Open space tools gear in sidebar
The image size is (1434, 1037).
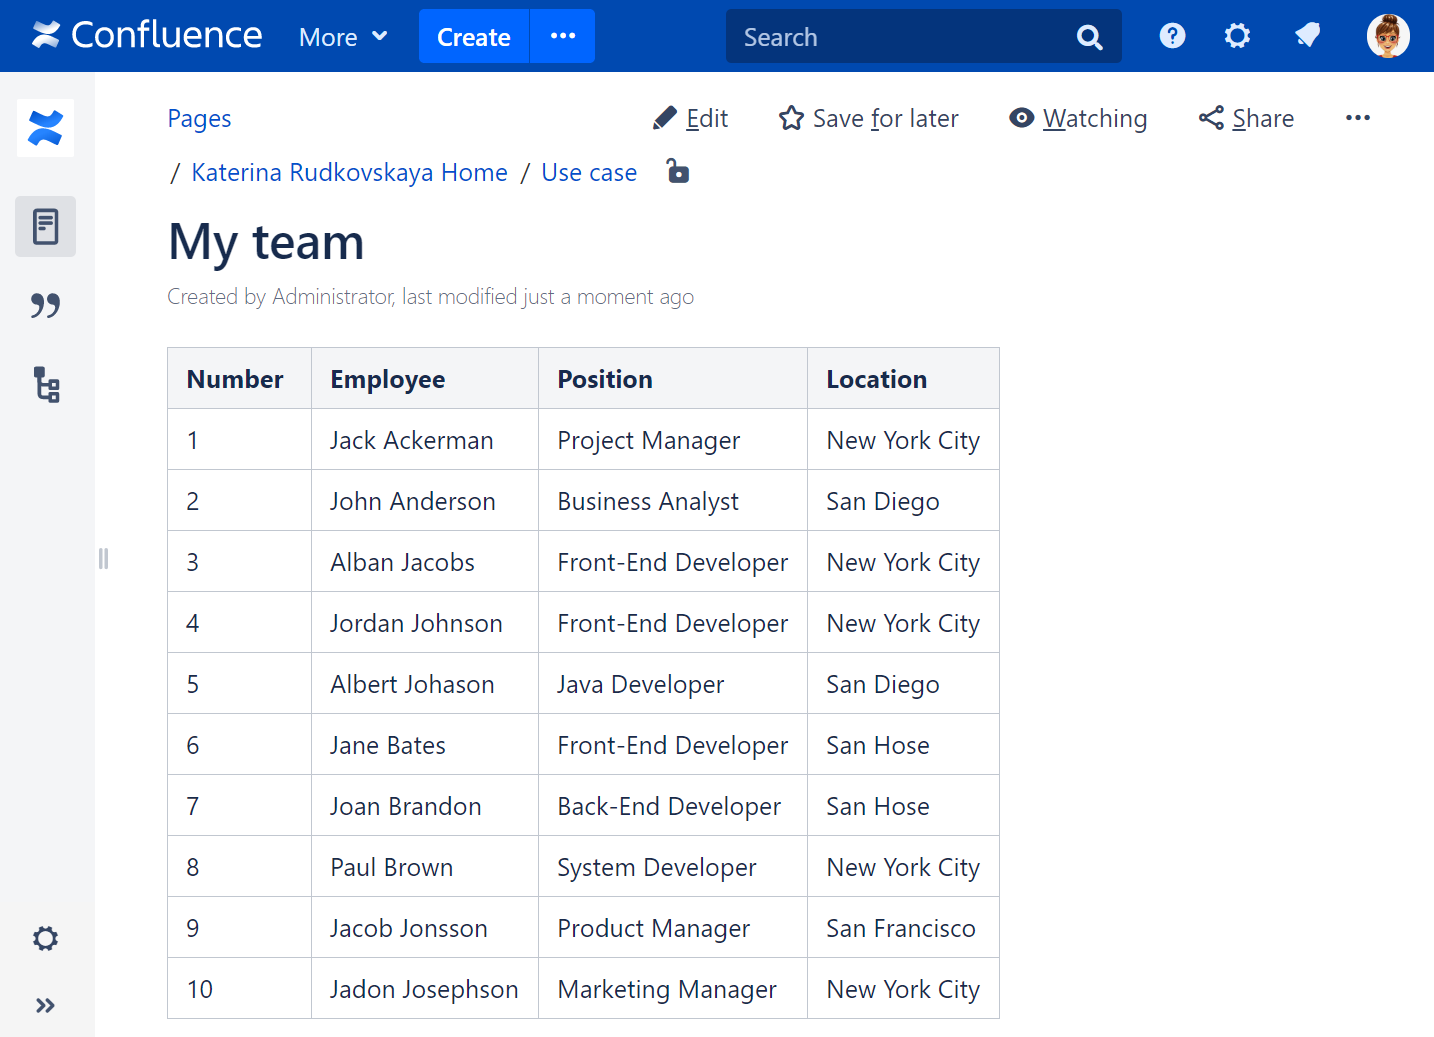click(46, 938)
